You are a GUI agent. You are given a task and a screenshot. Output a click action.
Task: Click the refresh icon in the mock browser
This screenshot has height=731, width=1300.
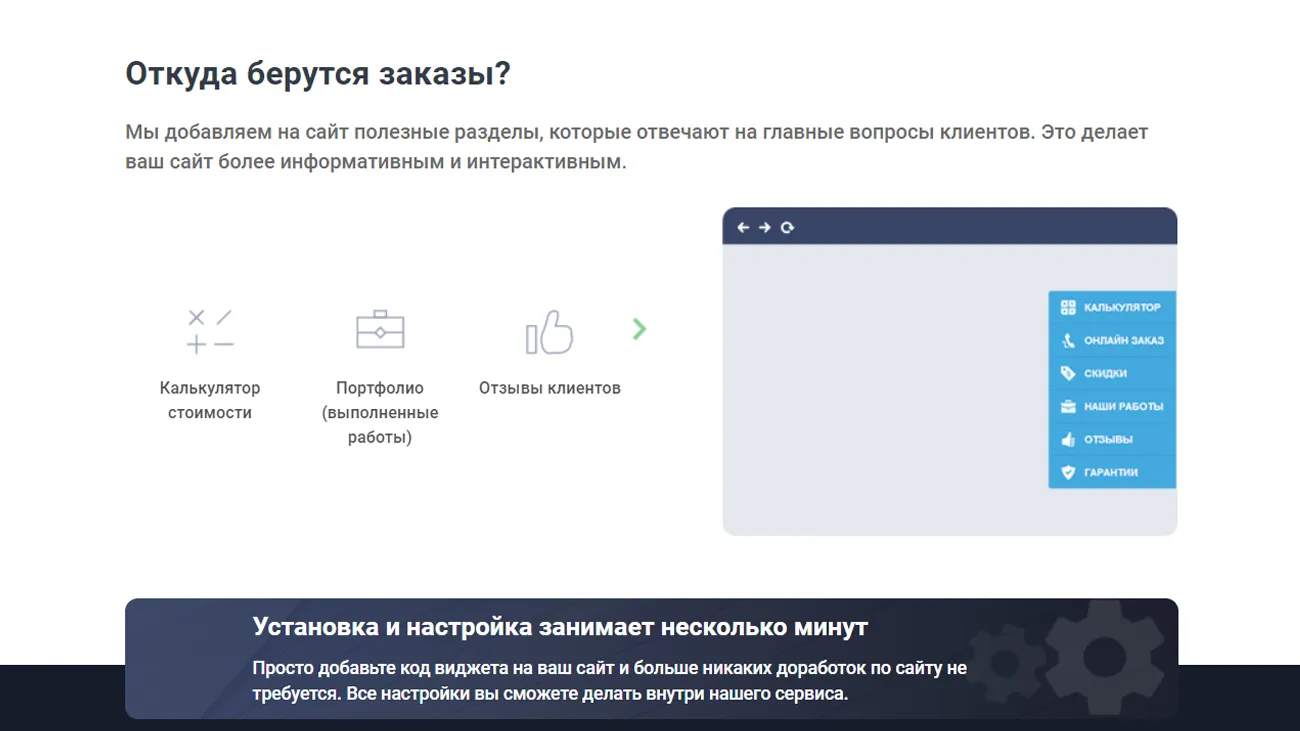(787, 228)
